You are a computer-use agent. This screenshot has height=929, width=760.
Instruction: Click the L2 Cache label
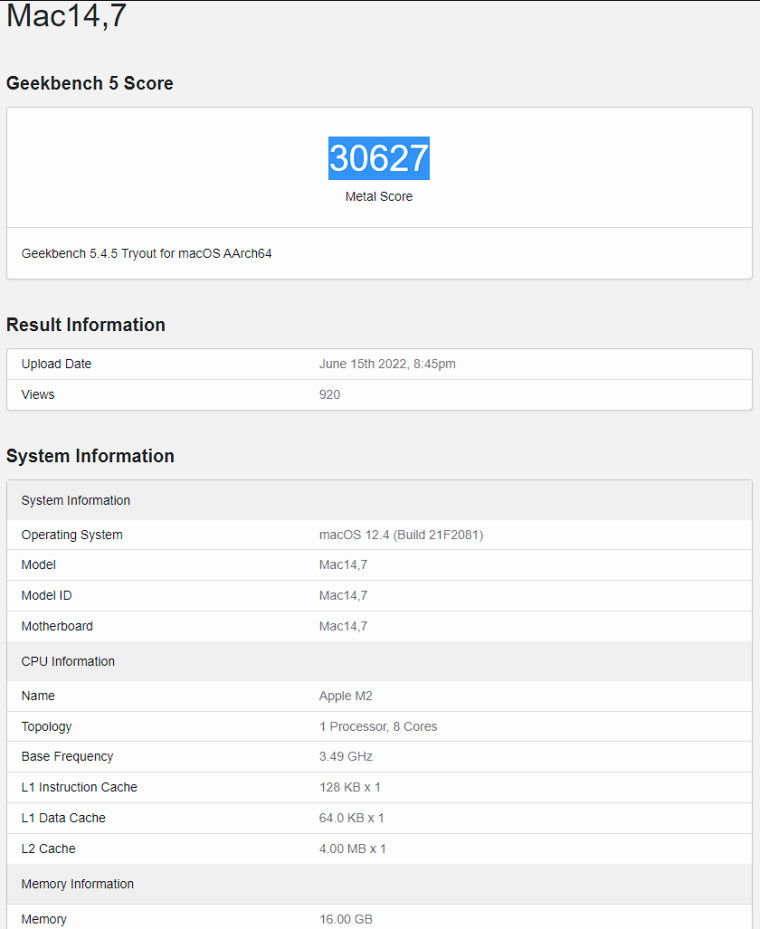tap(48, 849)
